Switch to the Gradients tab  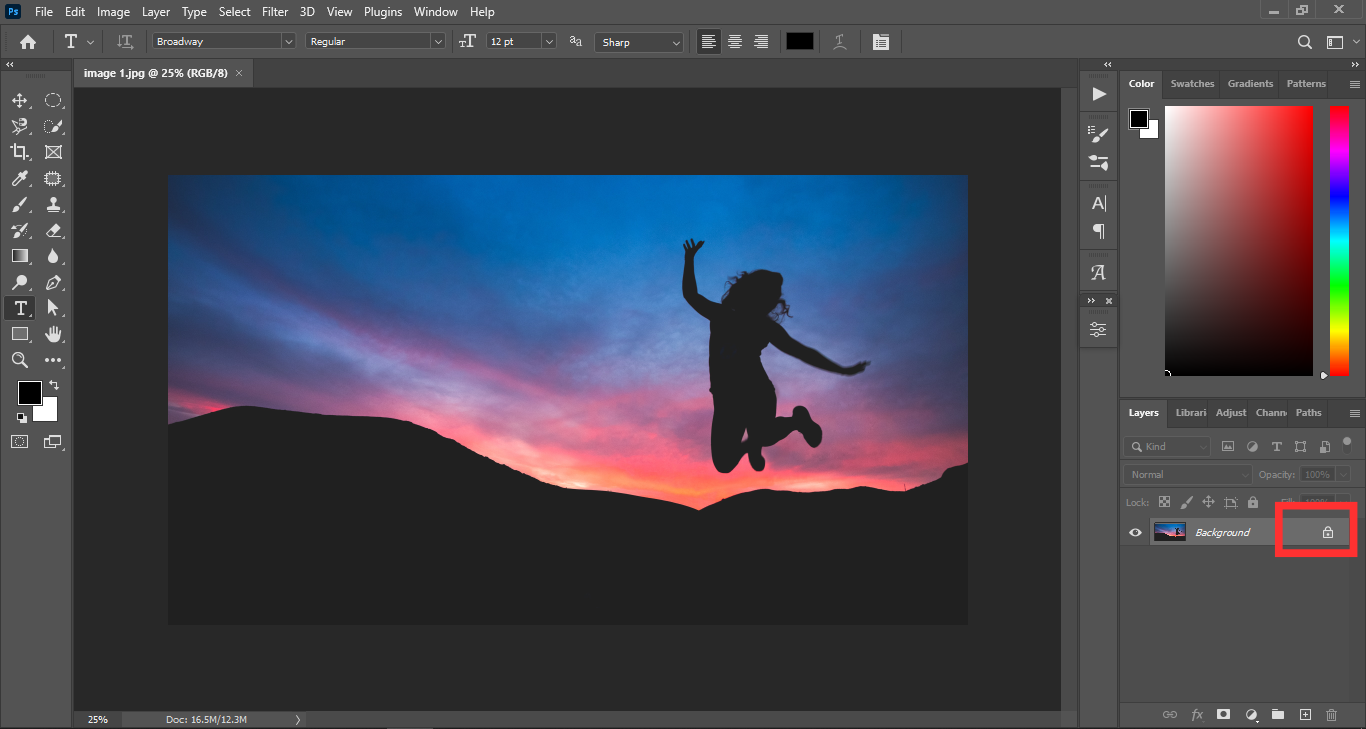(x=1250, y=84)
